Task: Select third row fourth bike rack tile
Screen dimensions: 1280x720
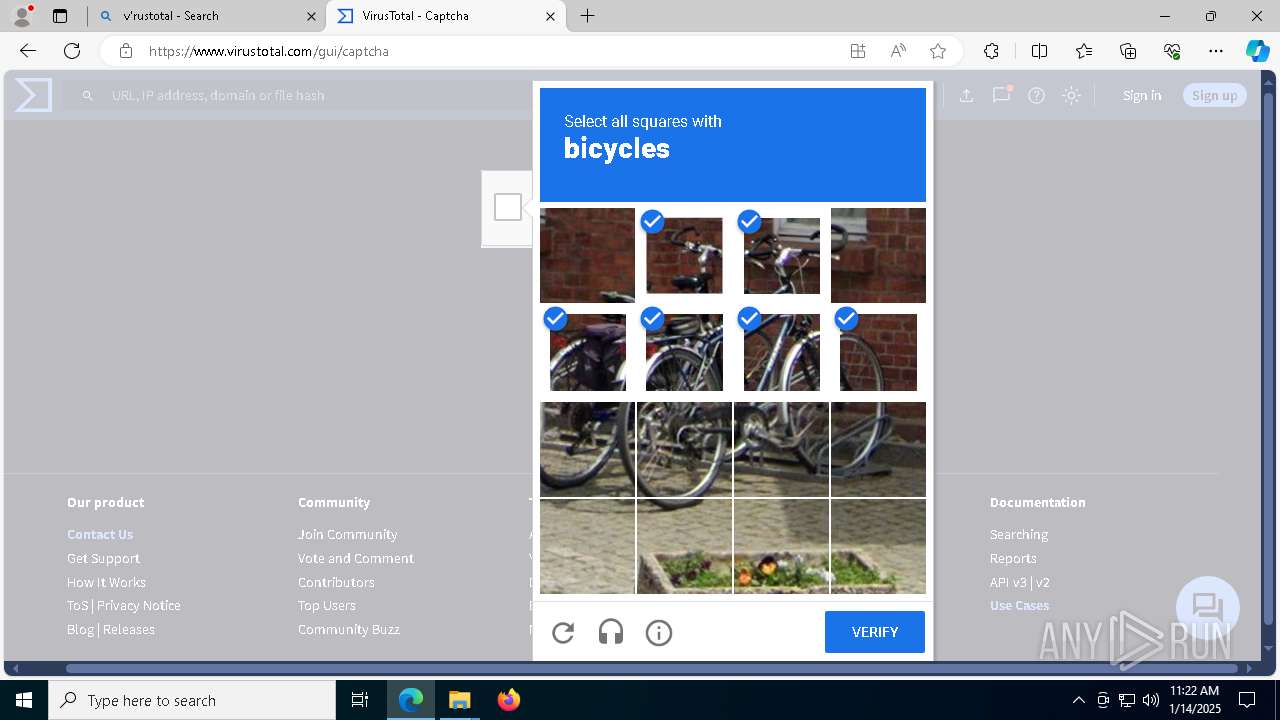Action: click(x=878, y=449)
